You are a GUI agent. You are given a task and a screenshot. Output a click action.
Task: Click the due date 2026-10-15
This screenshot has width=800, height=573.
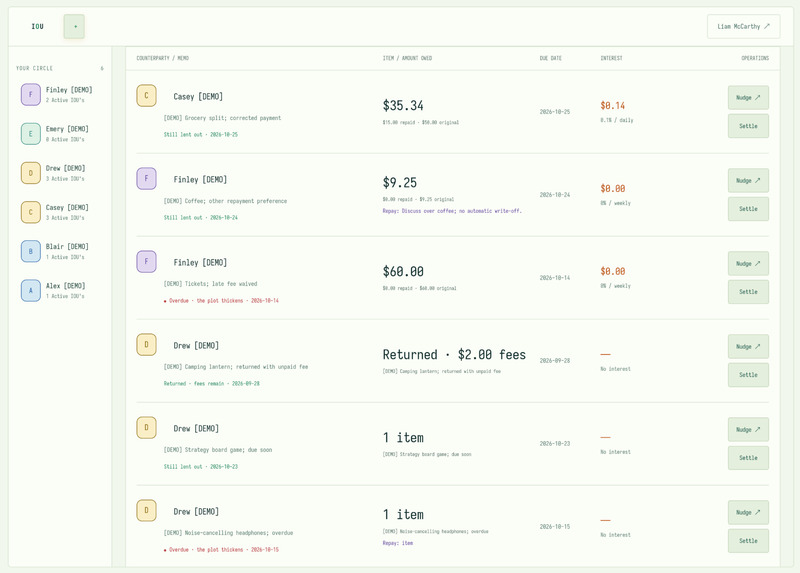555,527
